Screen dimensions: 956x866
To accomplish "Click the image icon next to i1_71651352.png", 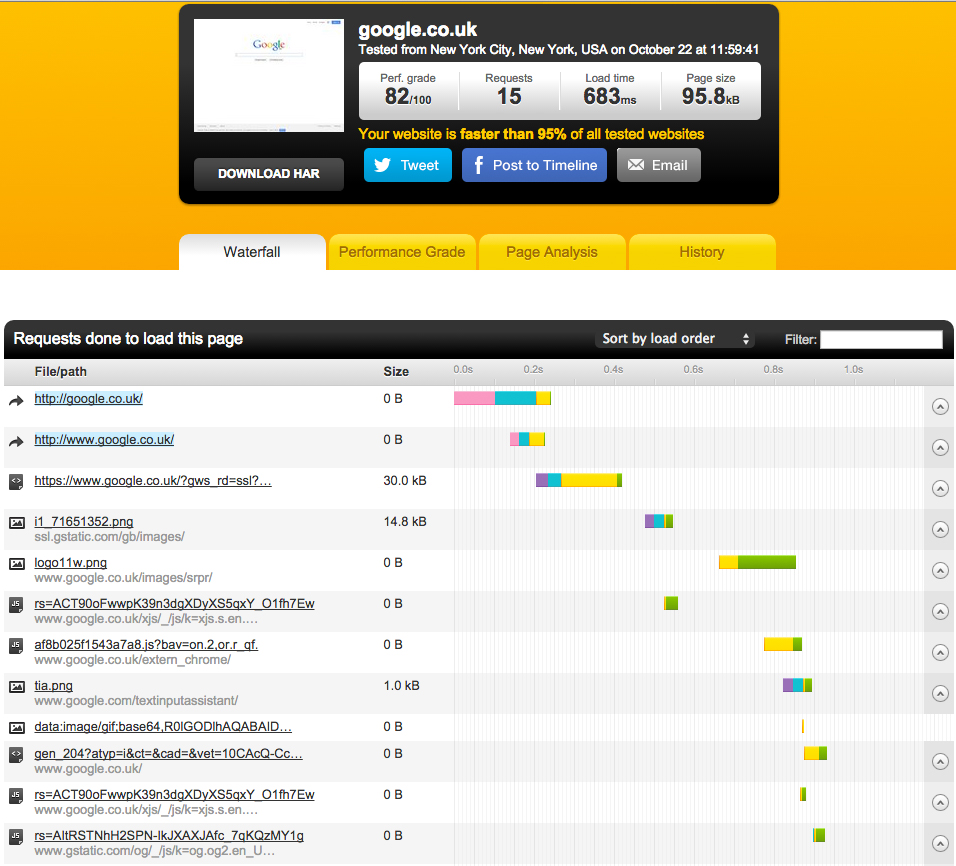I will [16, 523].
